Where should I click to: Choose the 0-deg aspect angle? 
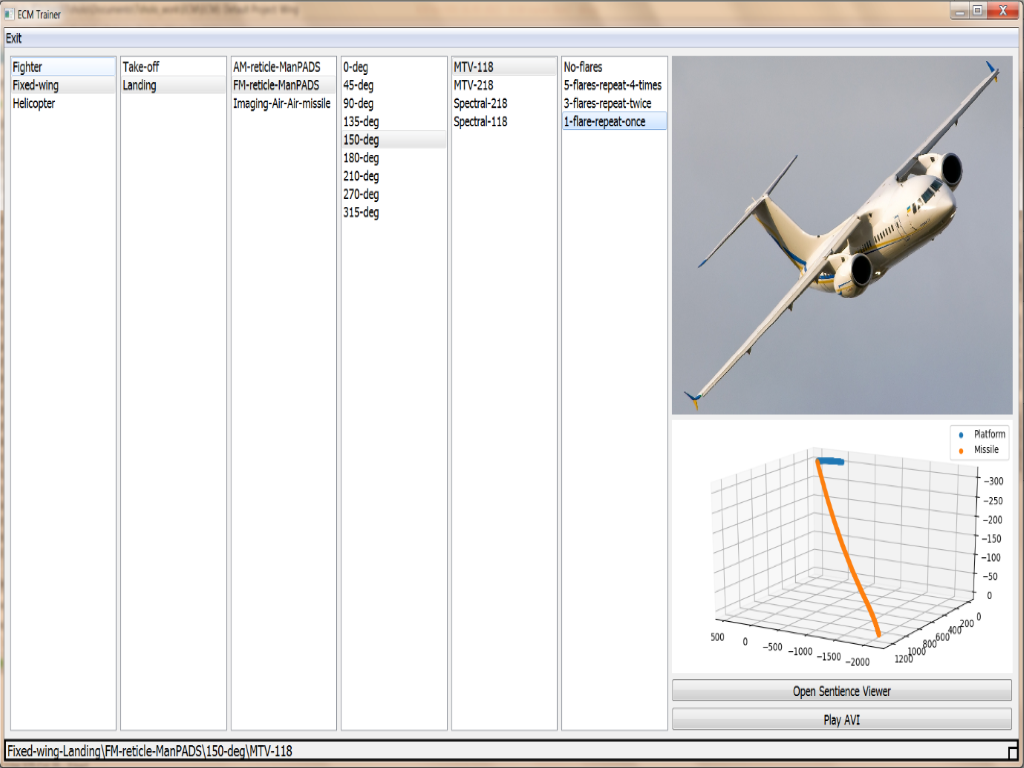[x=356, y=67]
